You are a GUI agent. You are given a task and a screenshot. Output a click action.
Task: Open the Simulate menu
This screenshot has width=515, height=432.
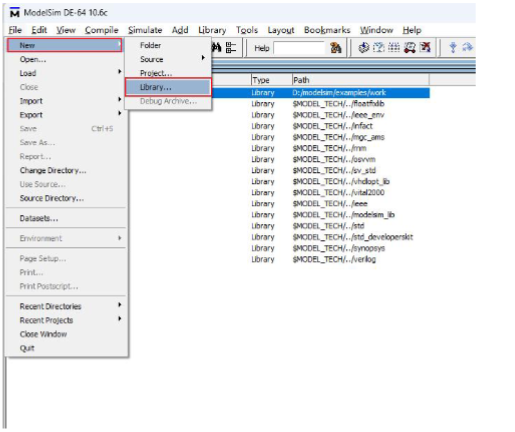(145, 30)
